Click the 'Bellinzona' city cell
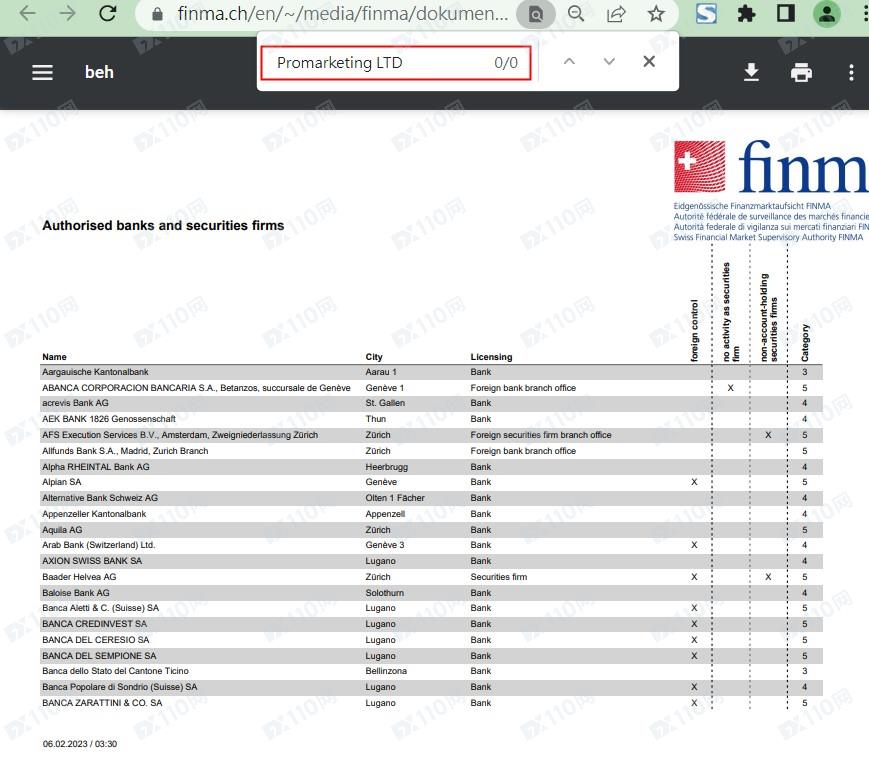This screenshot has height=761, width=869. point(386,671)
